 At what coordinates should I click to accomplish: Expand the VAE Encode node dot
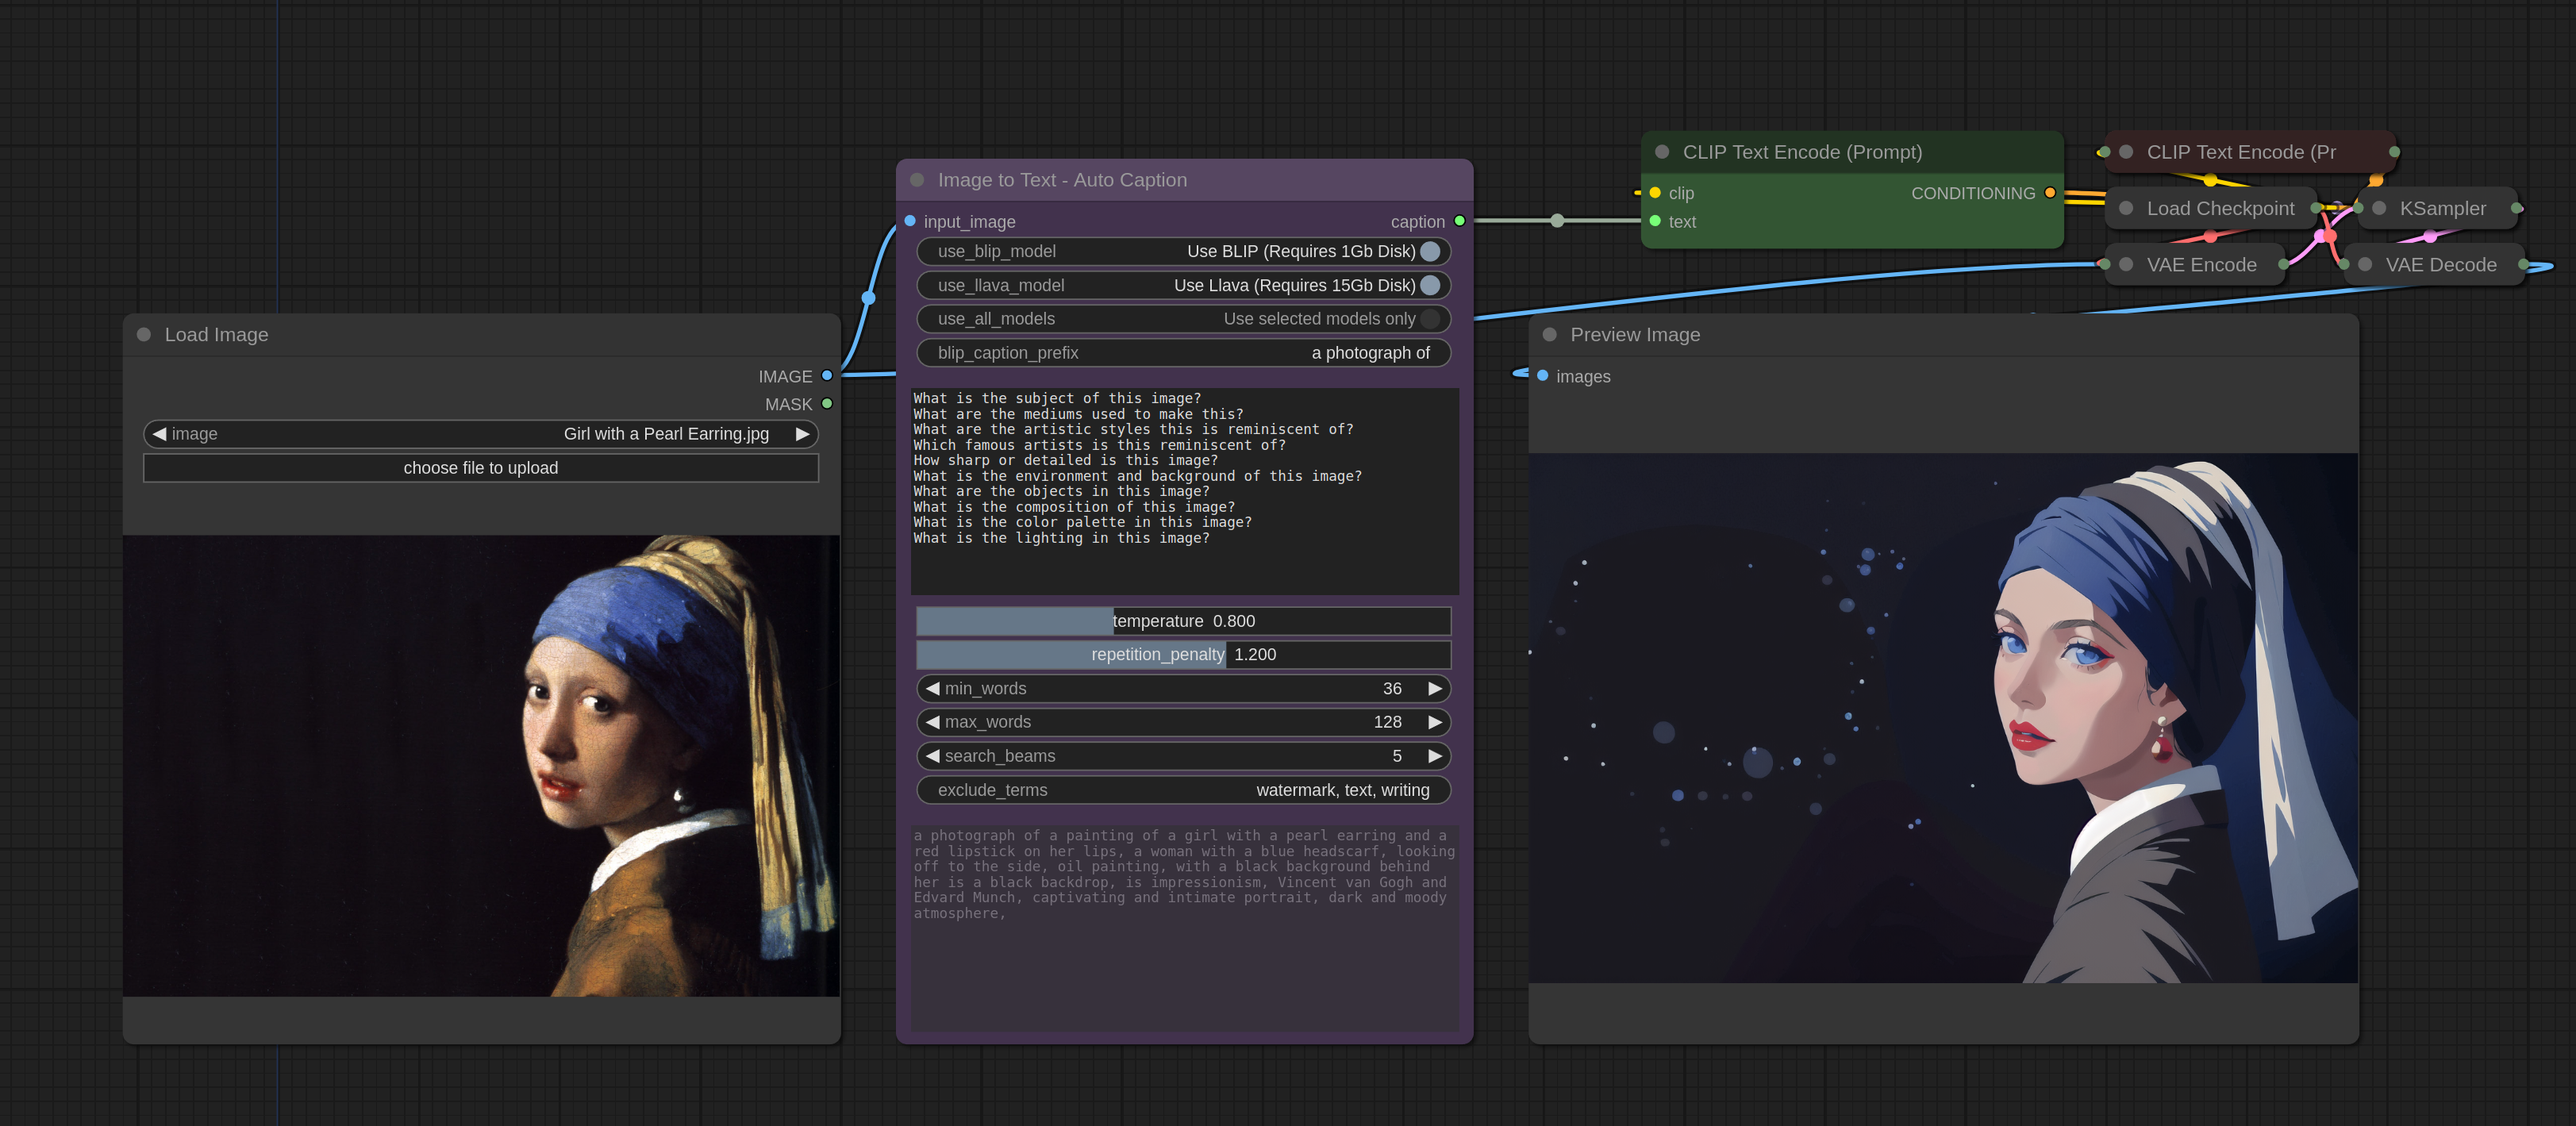pos(2126,265)
